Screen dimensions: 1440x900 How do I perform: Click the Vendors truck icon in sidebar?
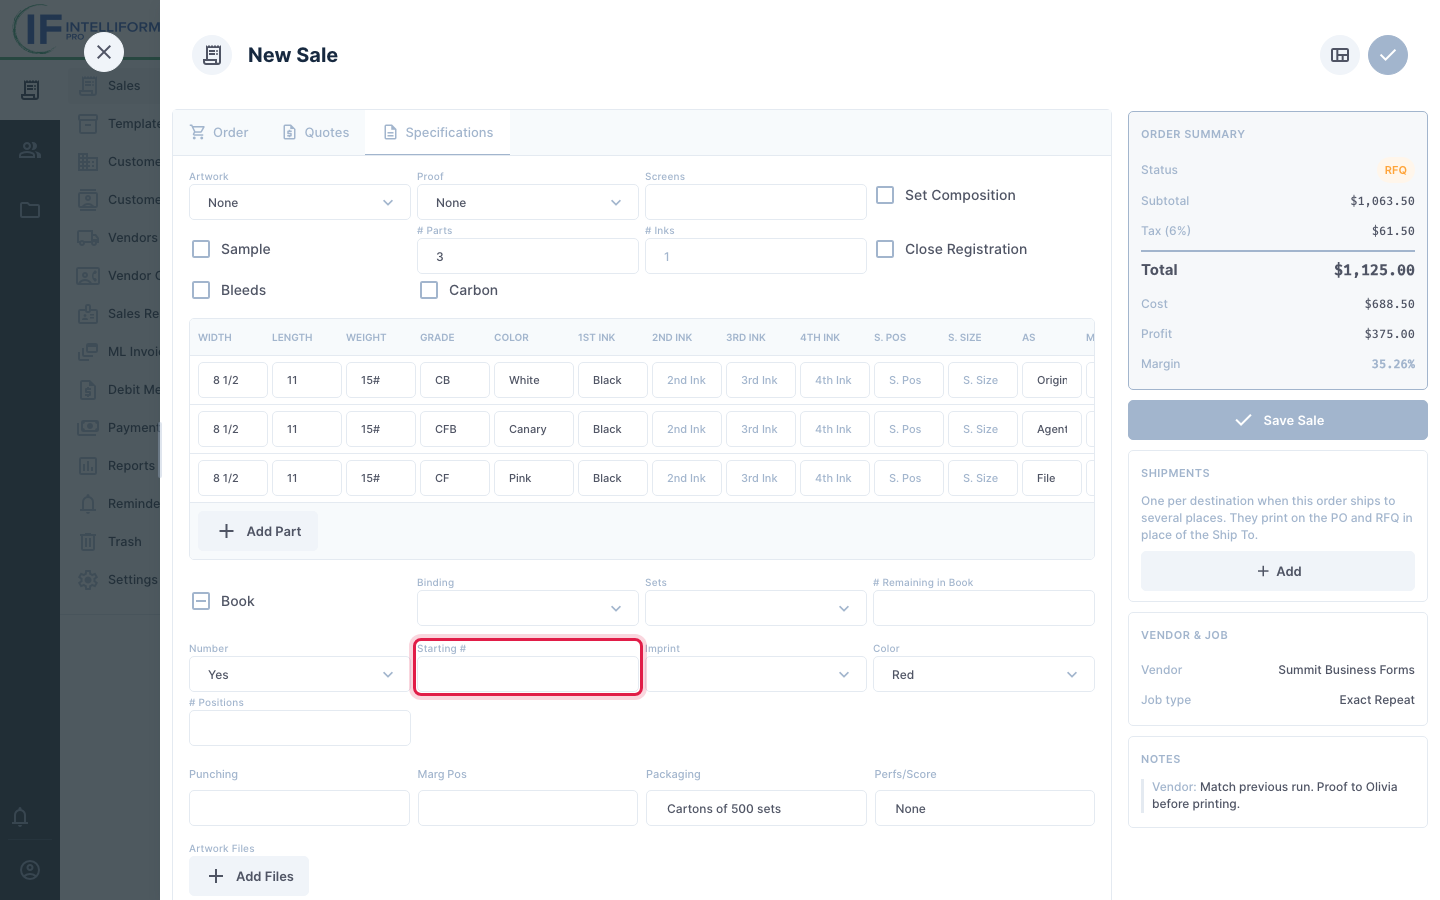click(88, 238)
